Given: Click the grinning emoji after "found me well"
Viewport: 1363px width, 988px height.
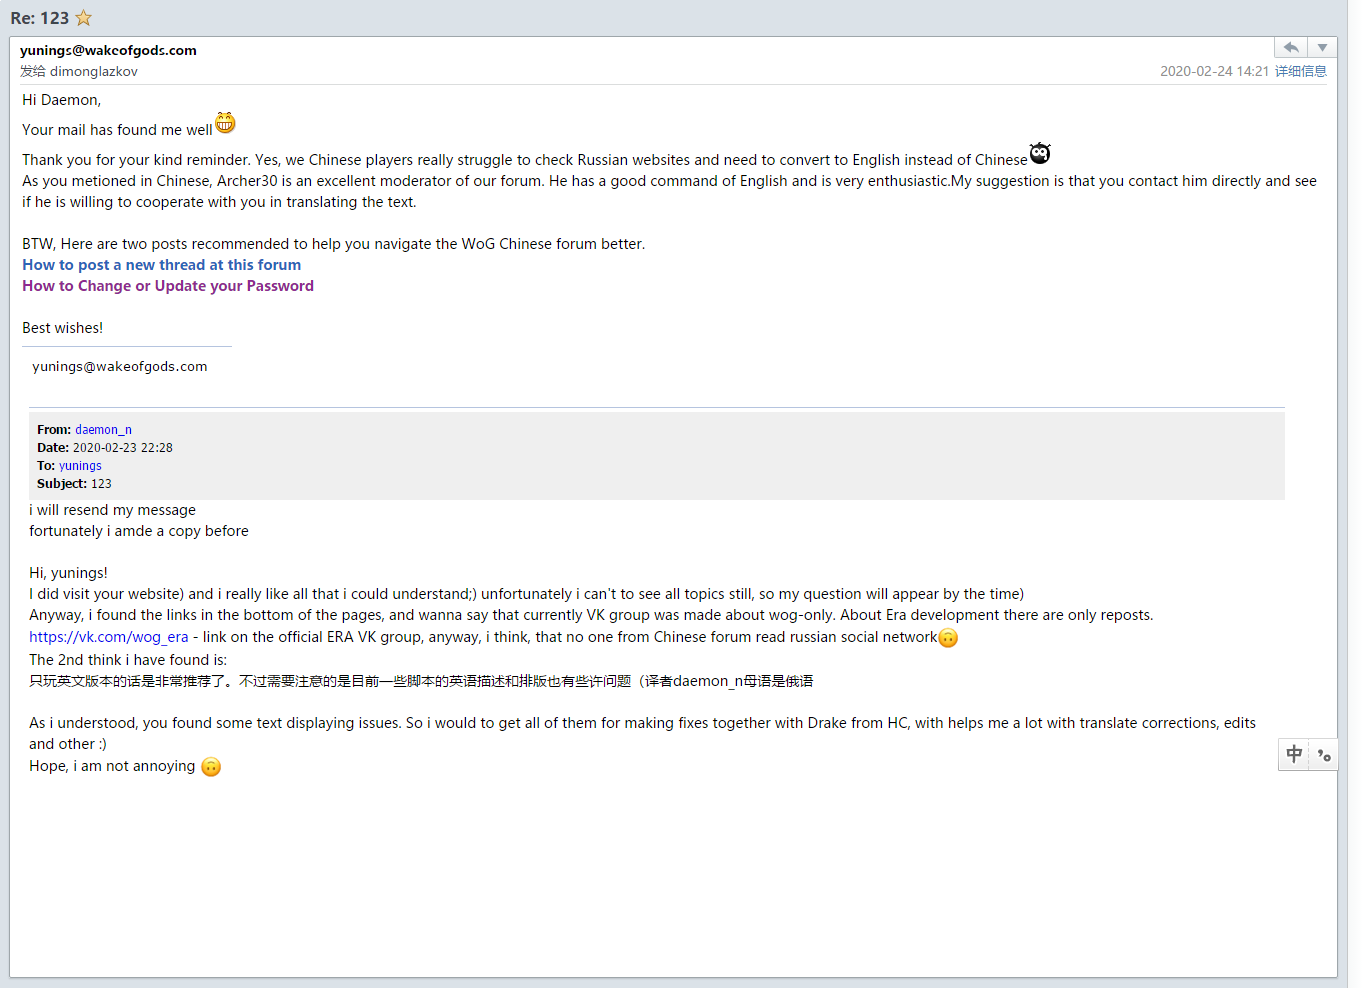Looking at the screenshot, I should tap(226, 123).
